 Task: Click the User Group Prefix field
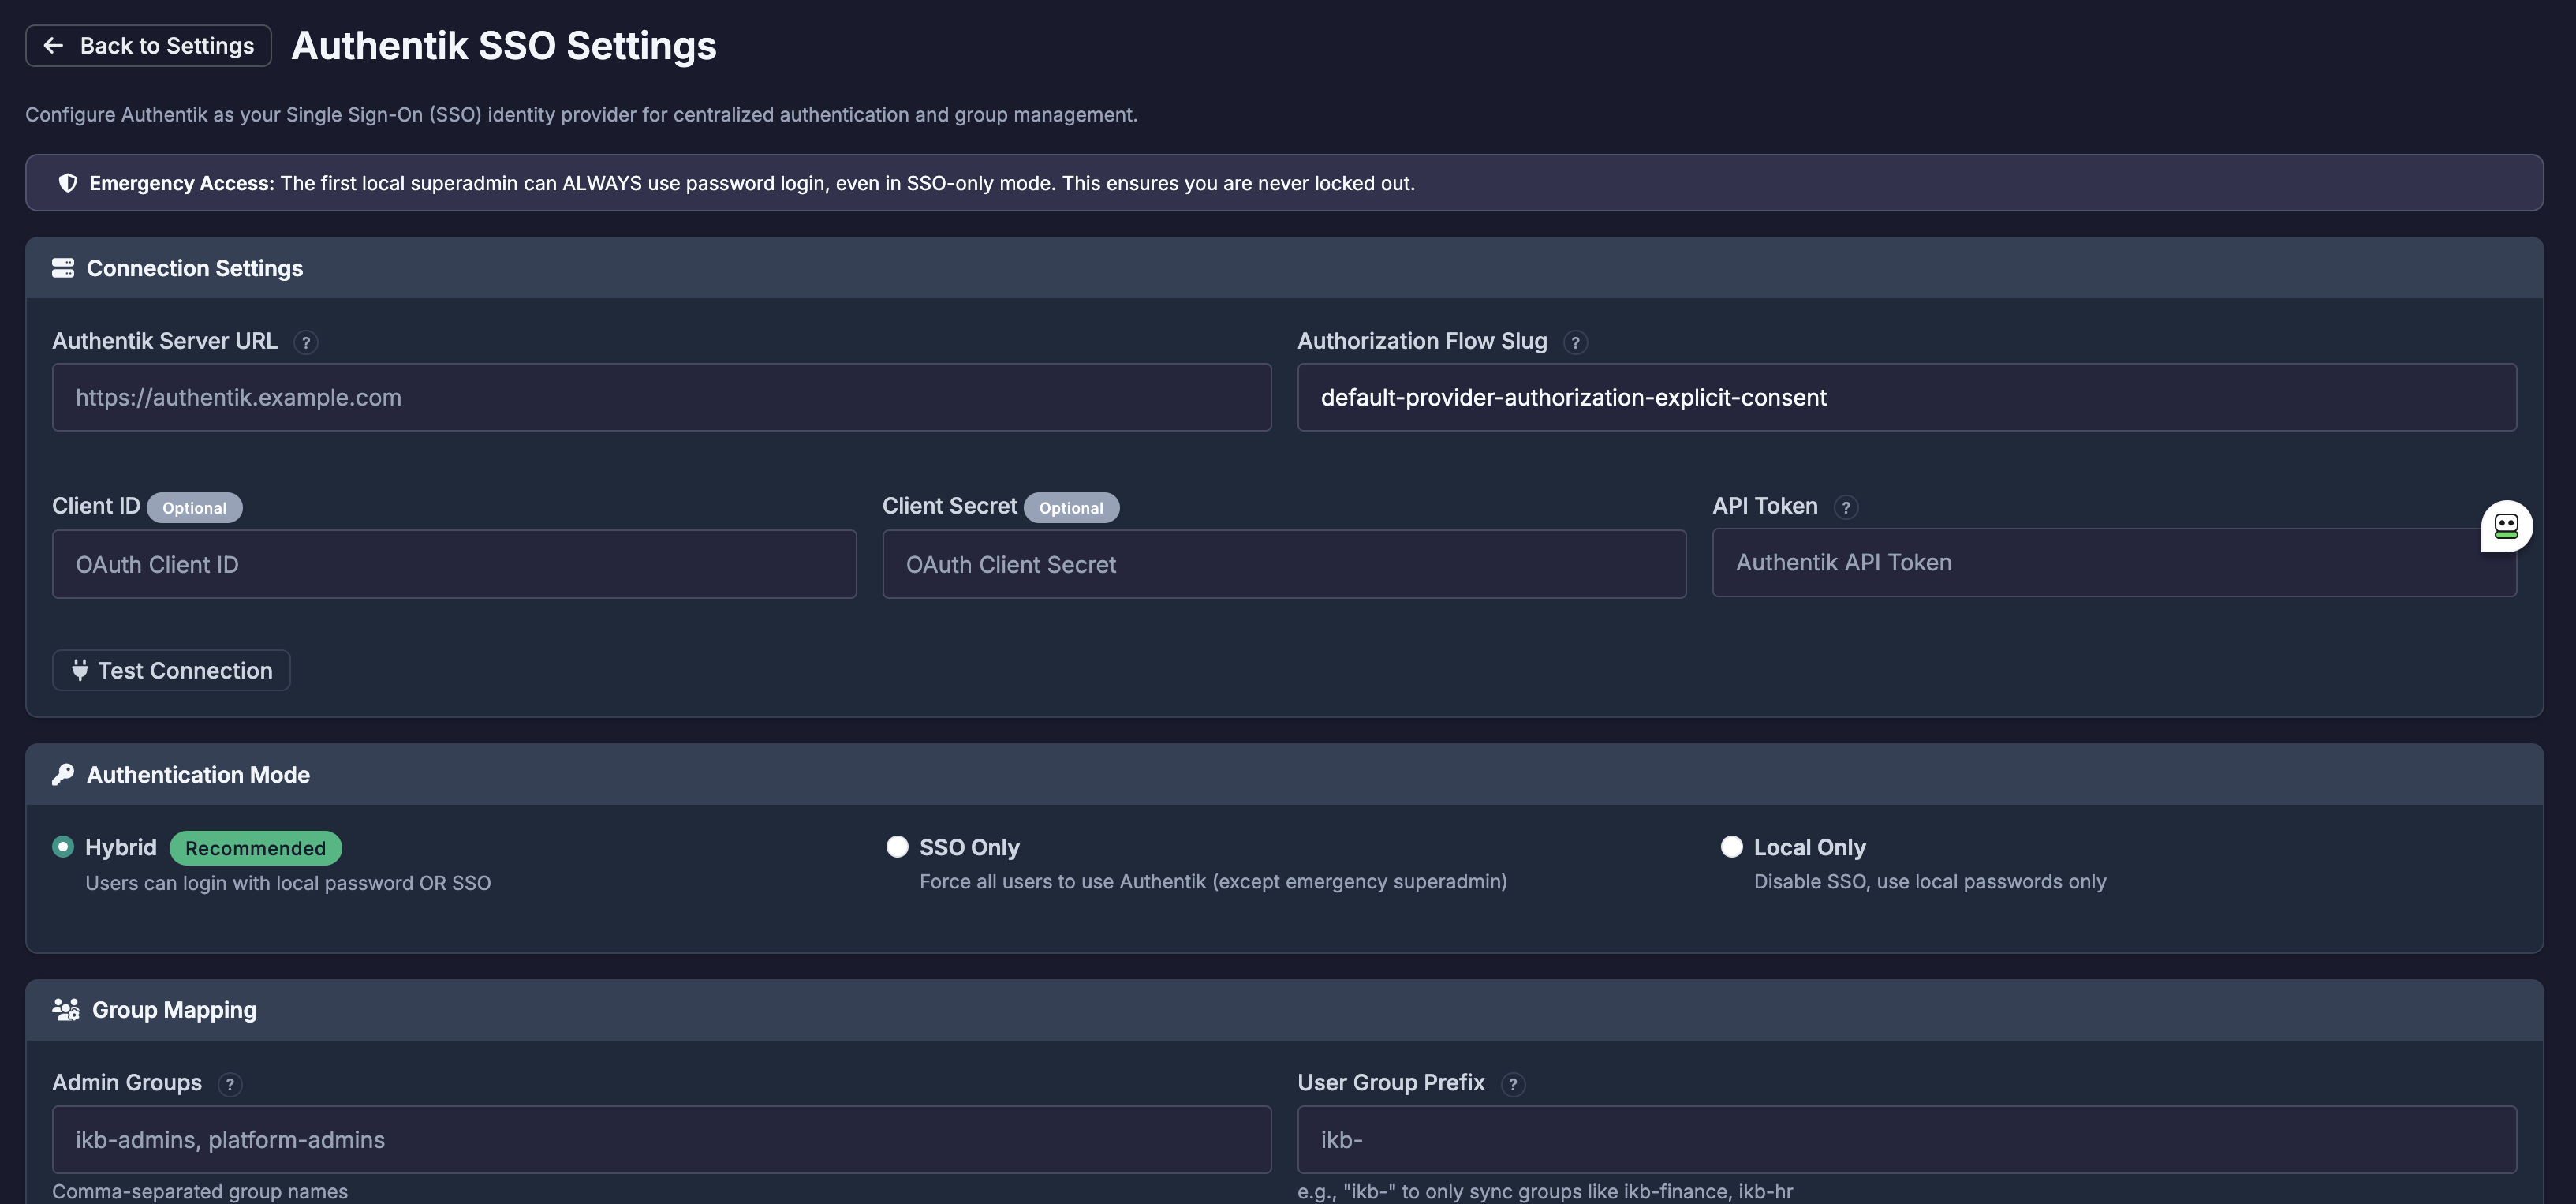pyautogui.click(x=1906, y=1139)
